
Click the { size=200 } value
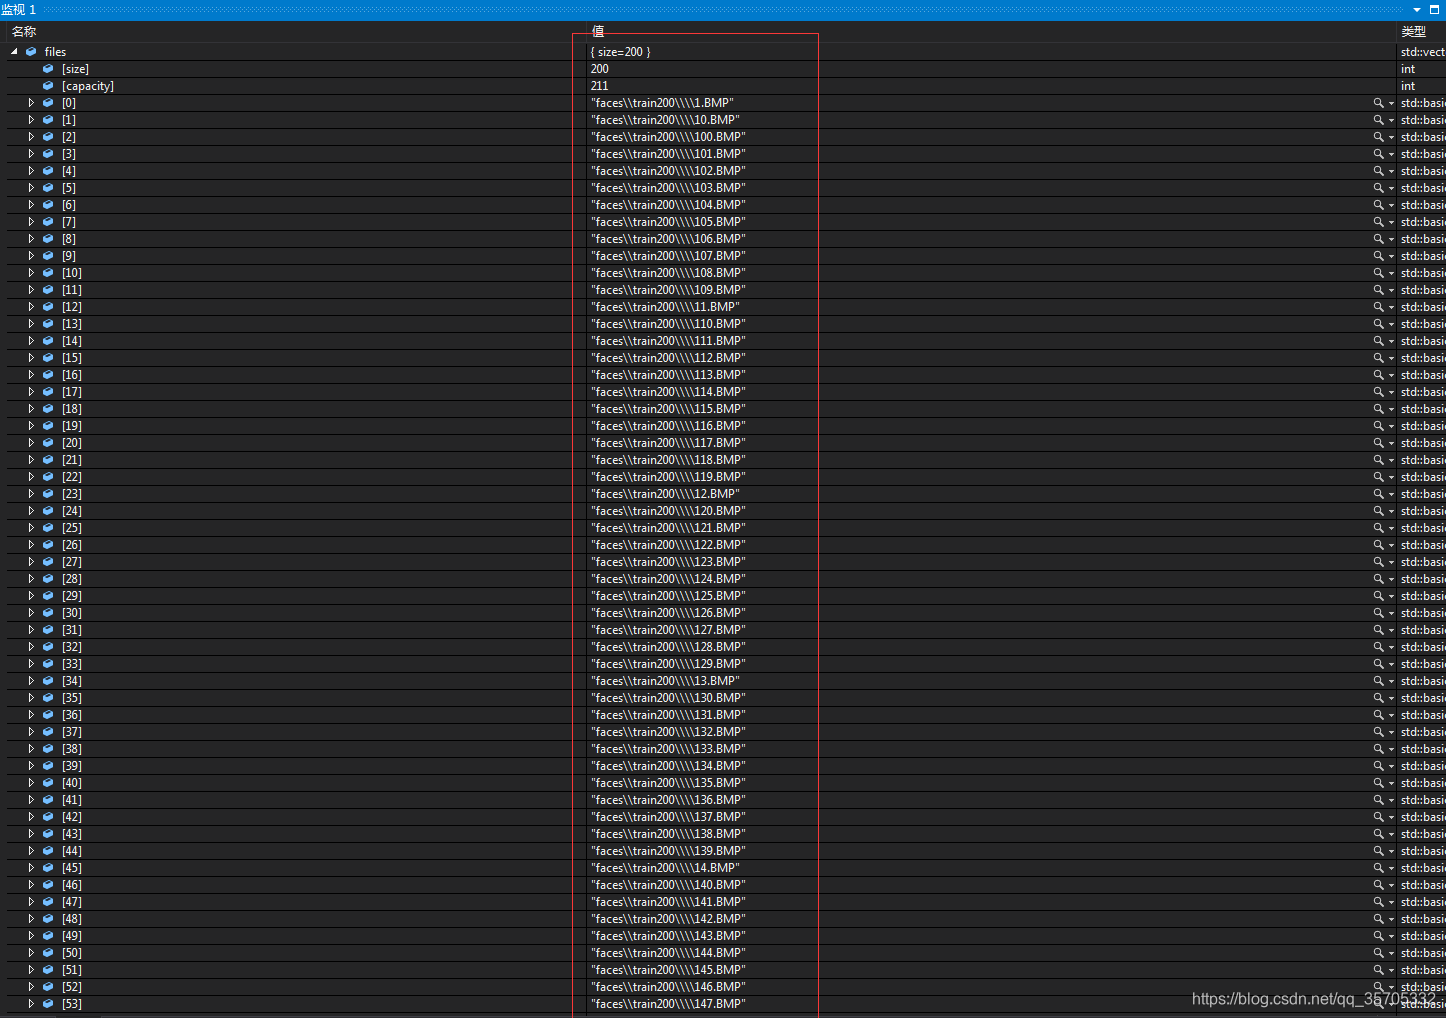tap(620, 52)
